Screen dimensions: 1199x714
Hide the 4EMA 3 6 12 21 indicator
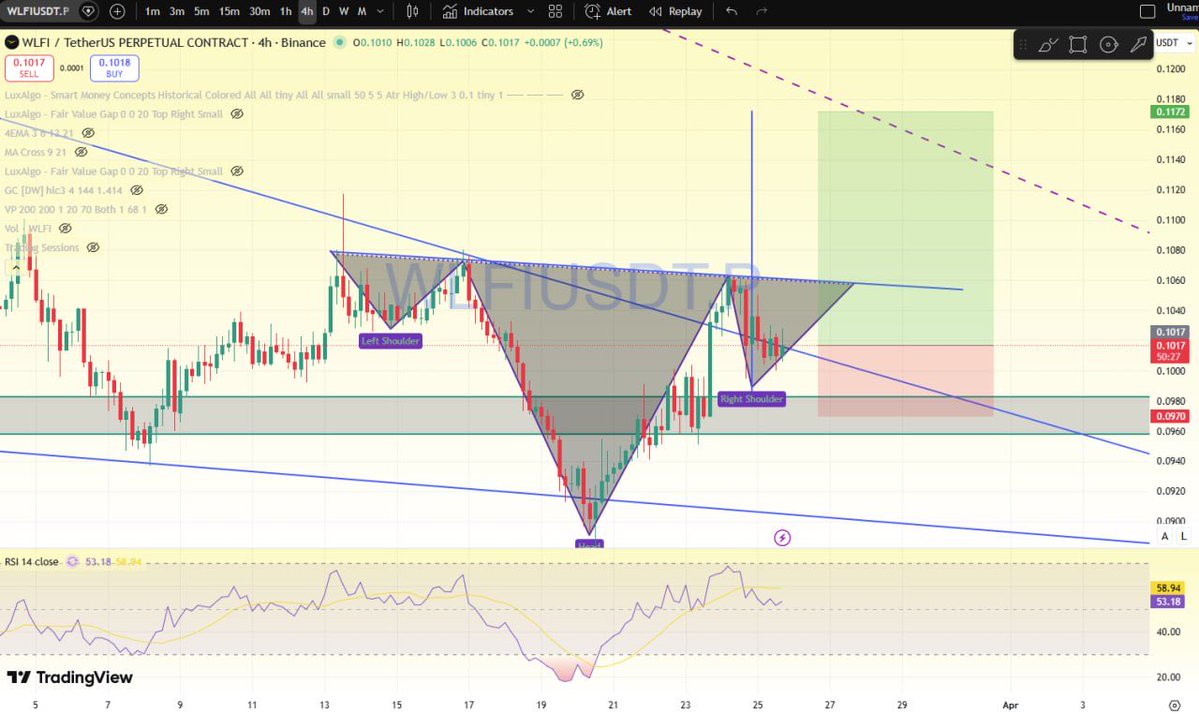(x=88, y=134)
